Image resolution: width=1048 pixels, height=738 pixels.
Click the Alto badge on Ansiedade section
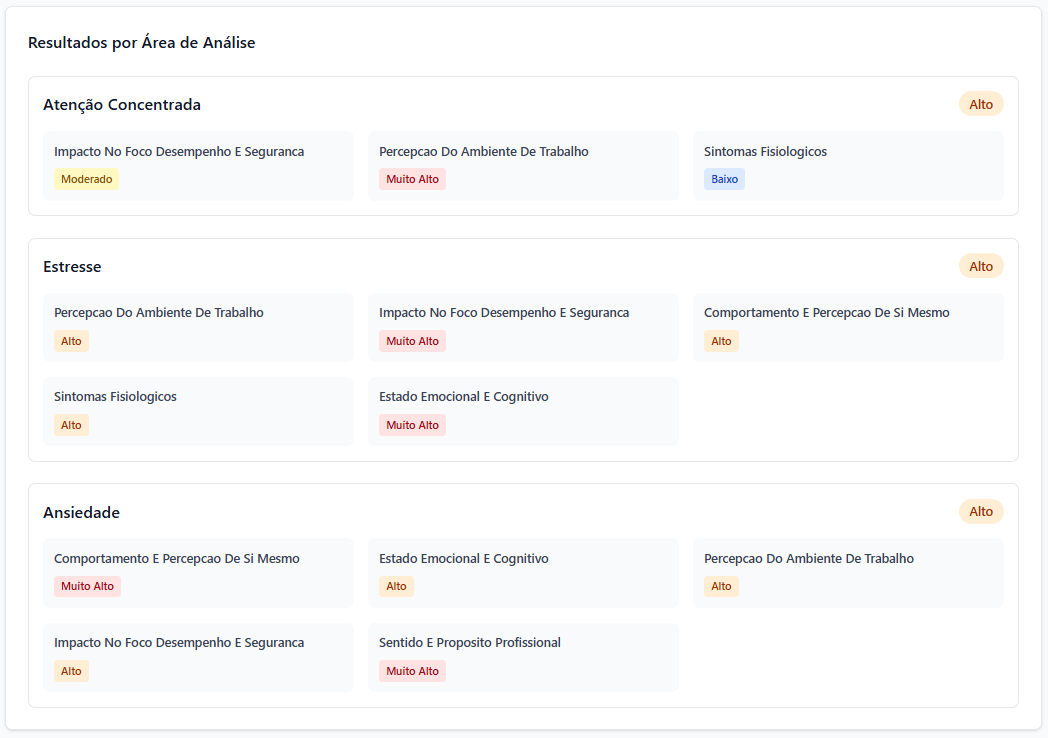coord(981,511)
